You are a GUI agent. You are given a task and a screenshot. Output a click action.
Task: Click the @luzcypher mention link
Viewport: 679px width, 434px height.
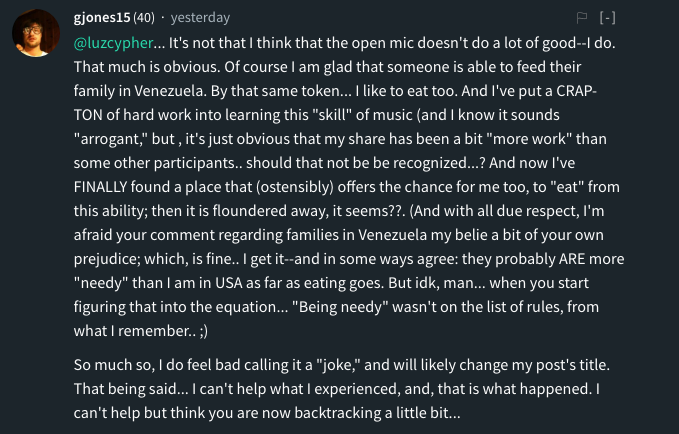coord(113,43)
